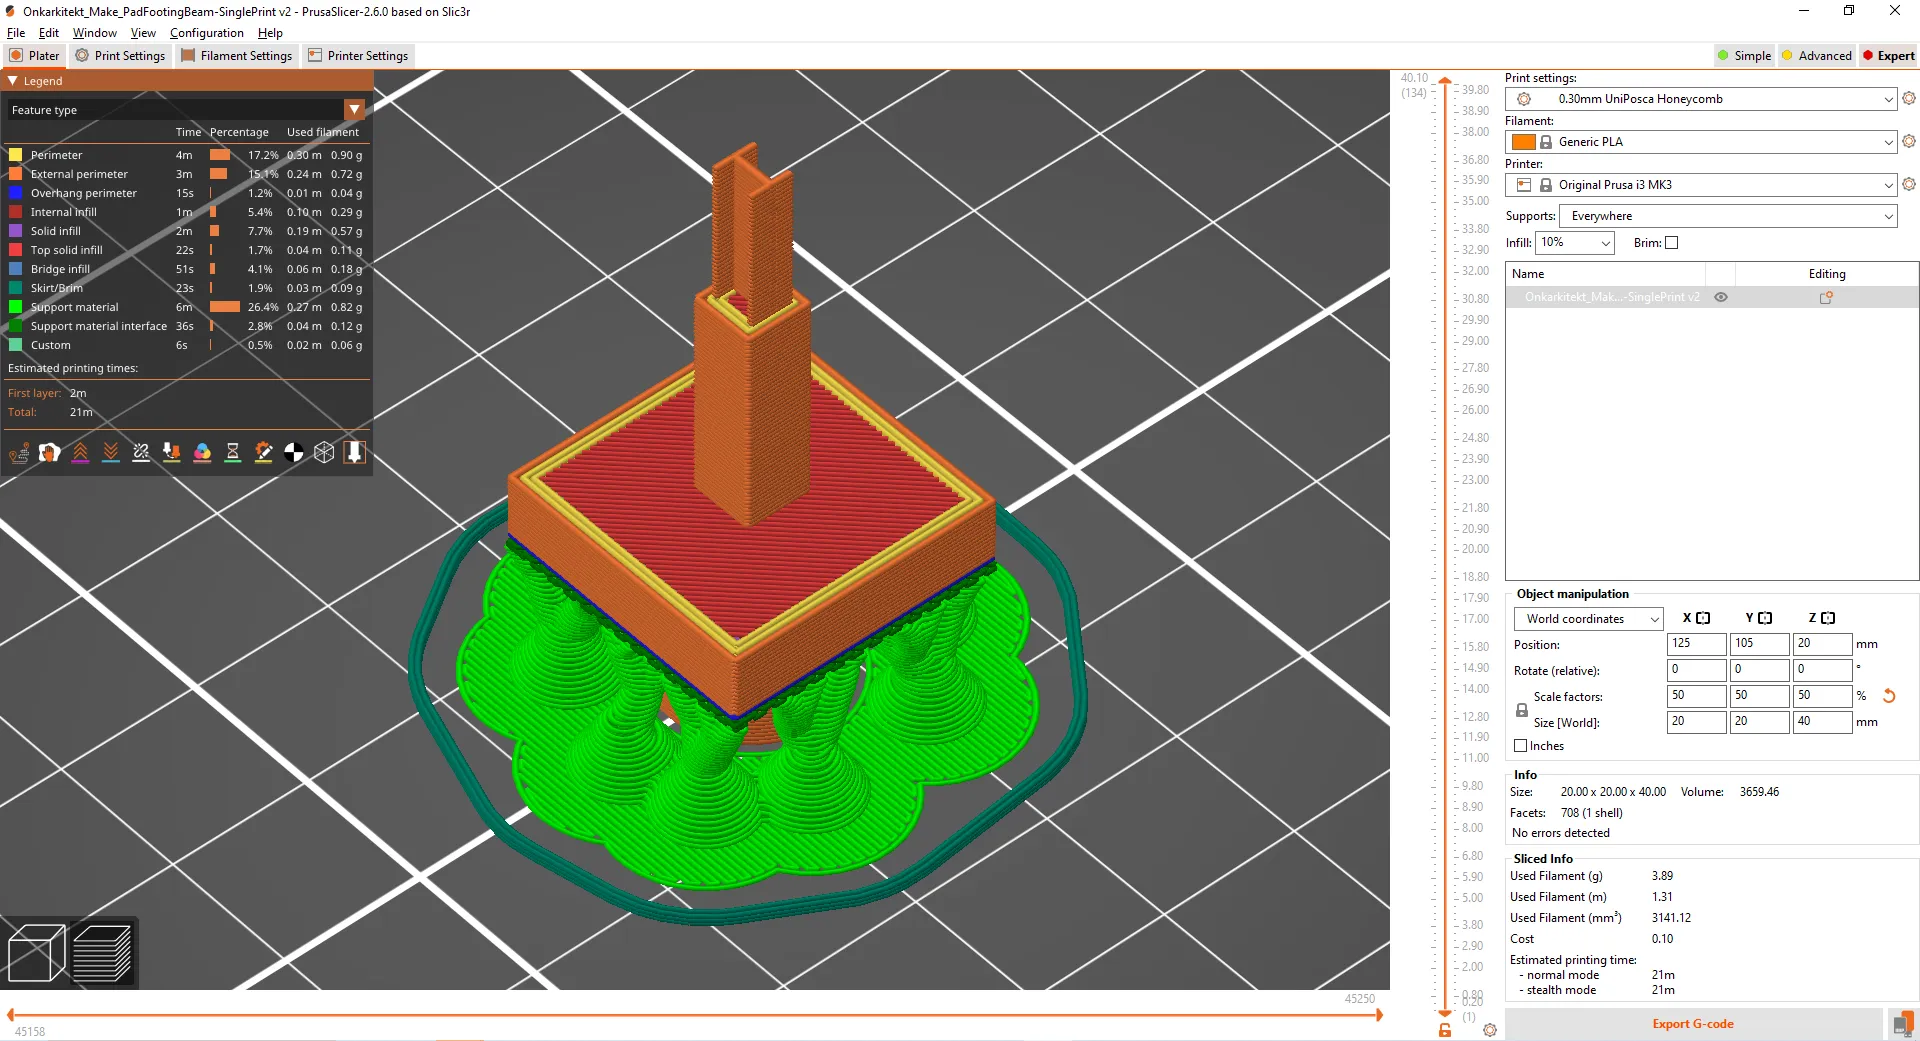The width and height of the screenshot is (1920, 1041).
Task: Open printer preset gear icon
Action: 1909,184
